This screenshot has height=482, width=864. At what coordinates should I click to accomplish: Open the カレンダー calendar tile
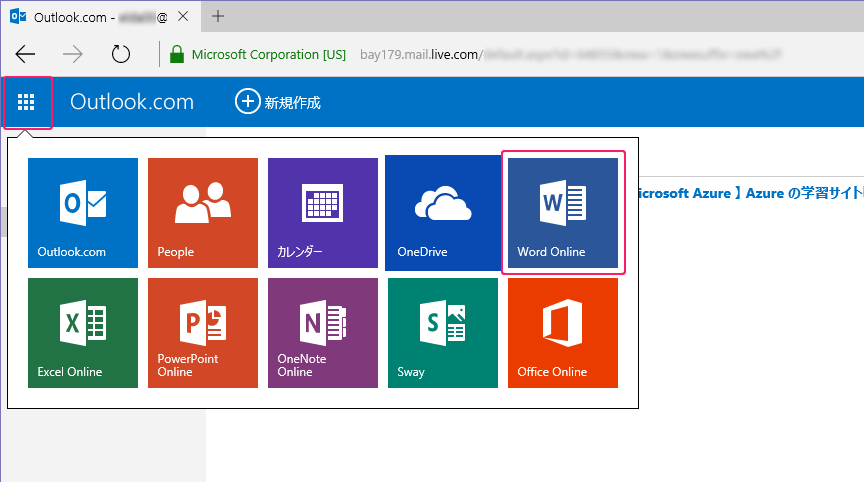coord(323,213)
